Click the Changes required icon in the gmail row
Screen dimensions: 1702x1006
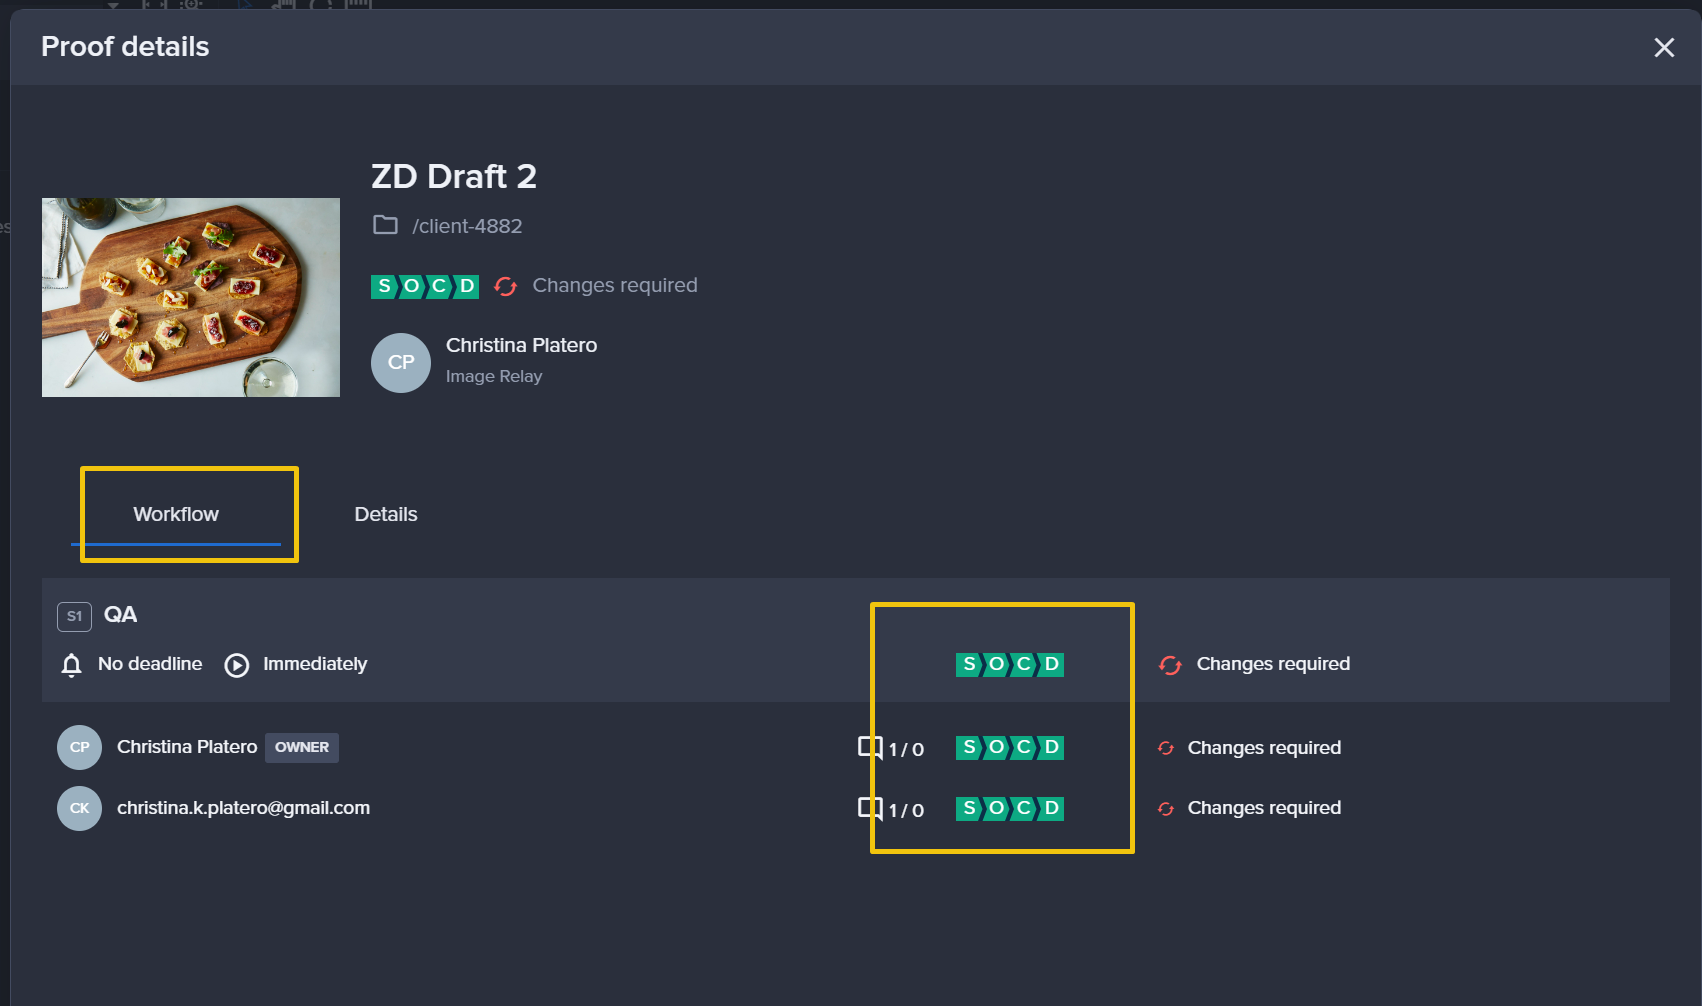pyautogui.click(x=1166, y=808)
